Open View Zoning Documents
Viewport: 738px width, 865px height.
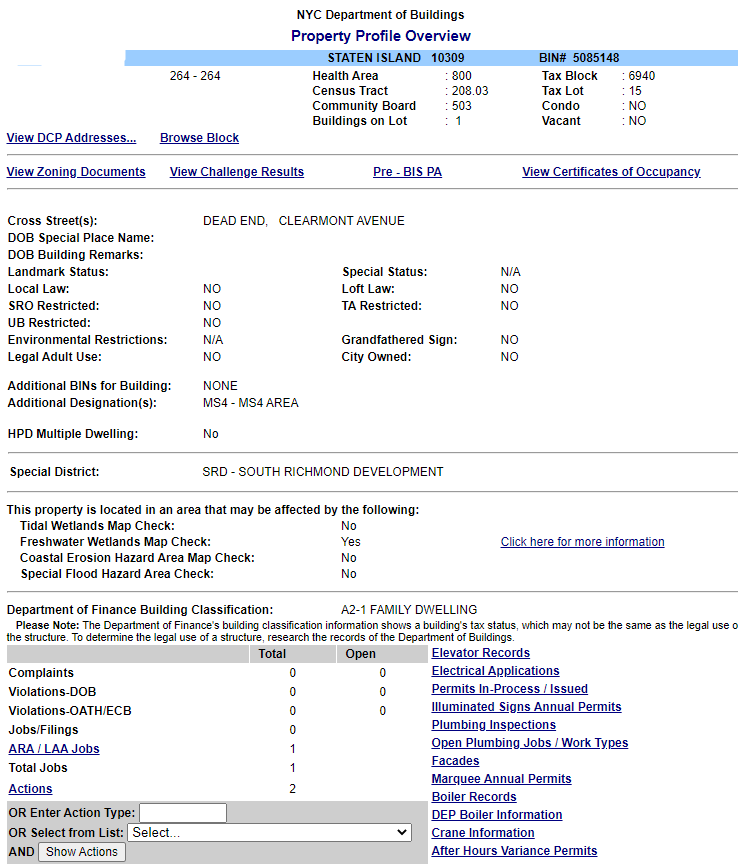pos(76,172)
